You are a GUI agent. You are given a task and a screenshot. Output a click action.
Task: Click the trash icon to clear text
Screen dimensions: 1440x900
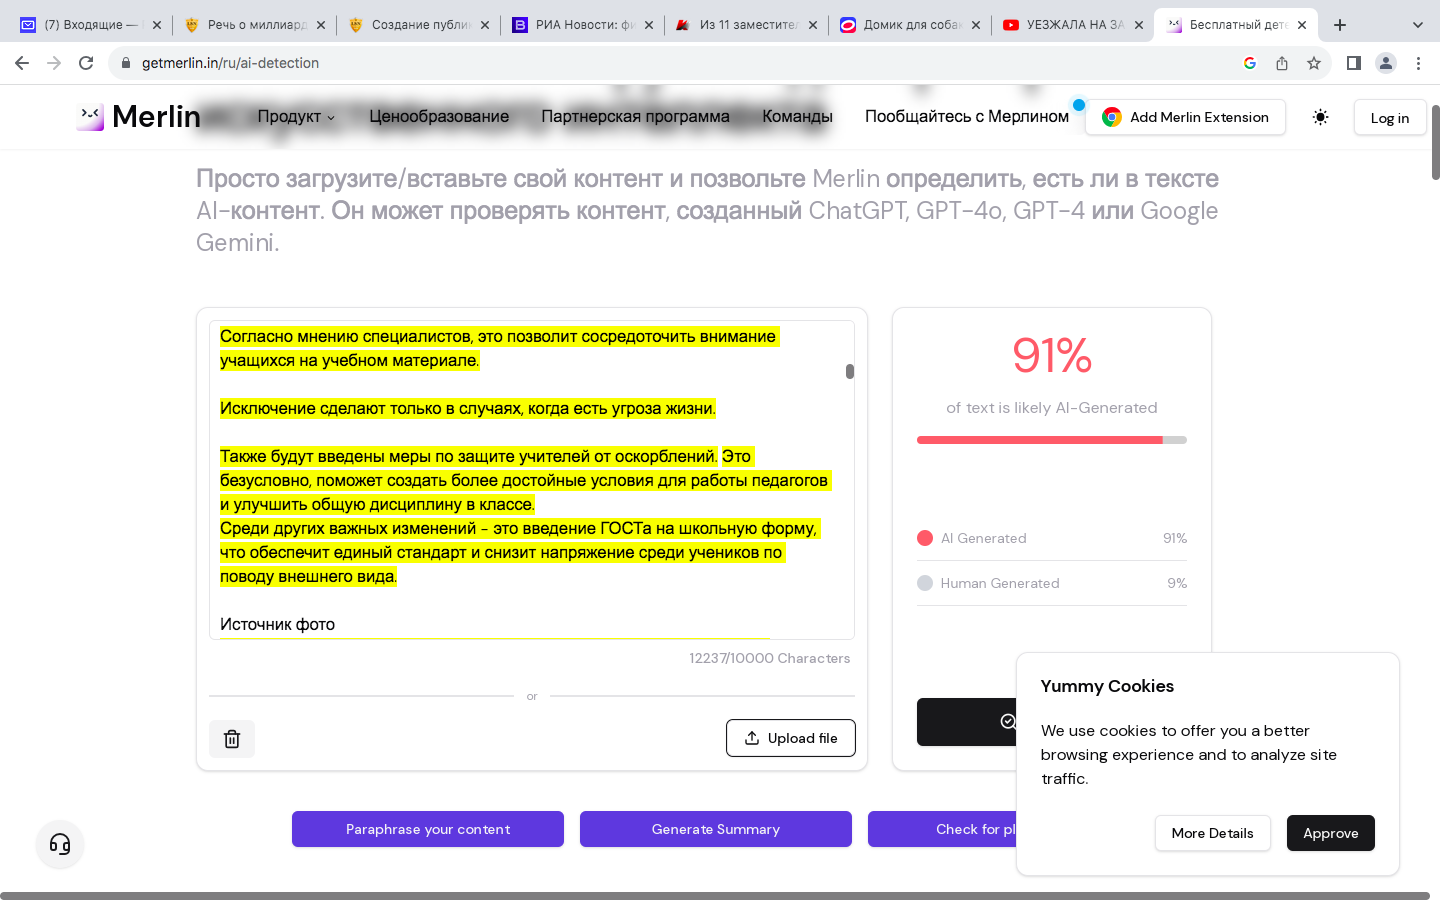coord(232,739)
